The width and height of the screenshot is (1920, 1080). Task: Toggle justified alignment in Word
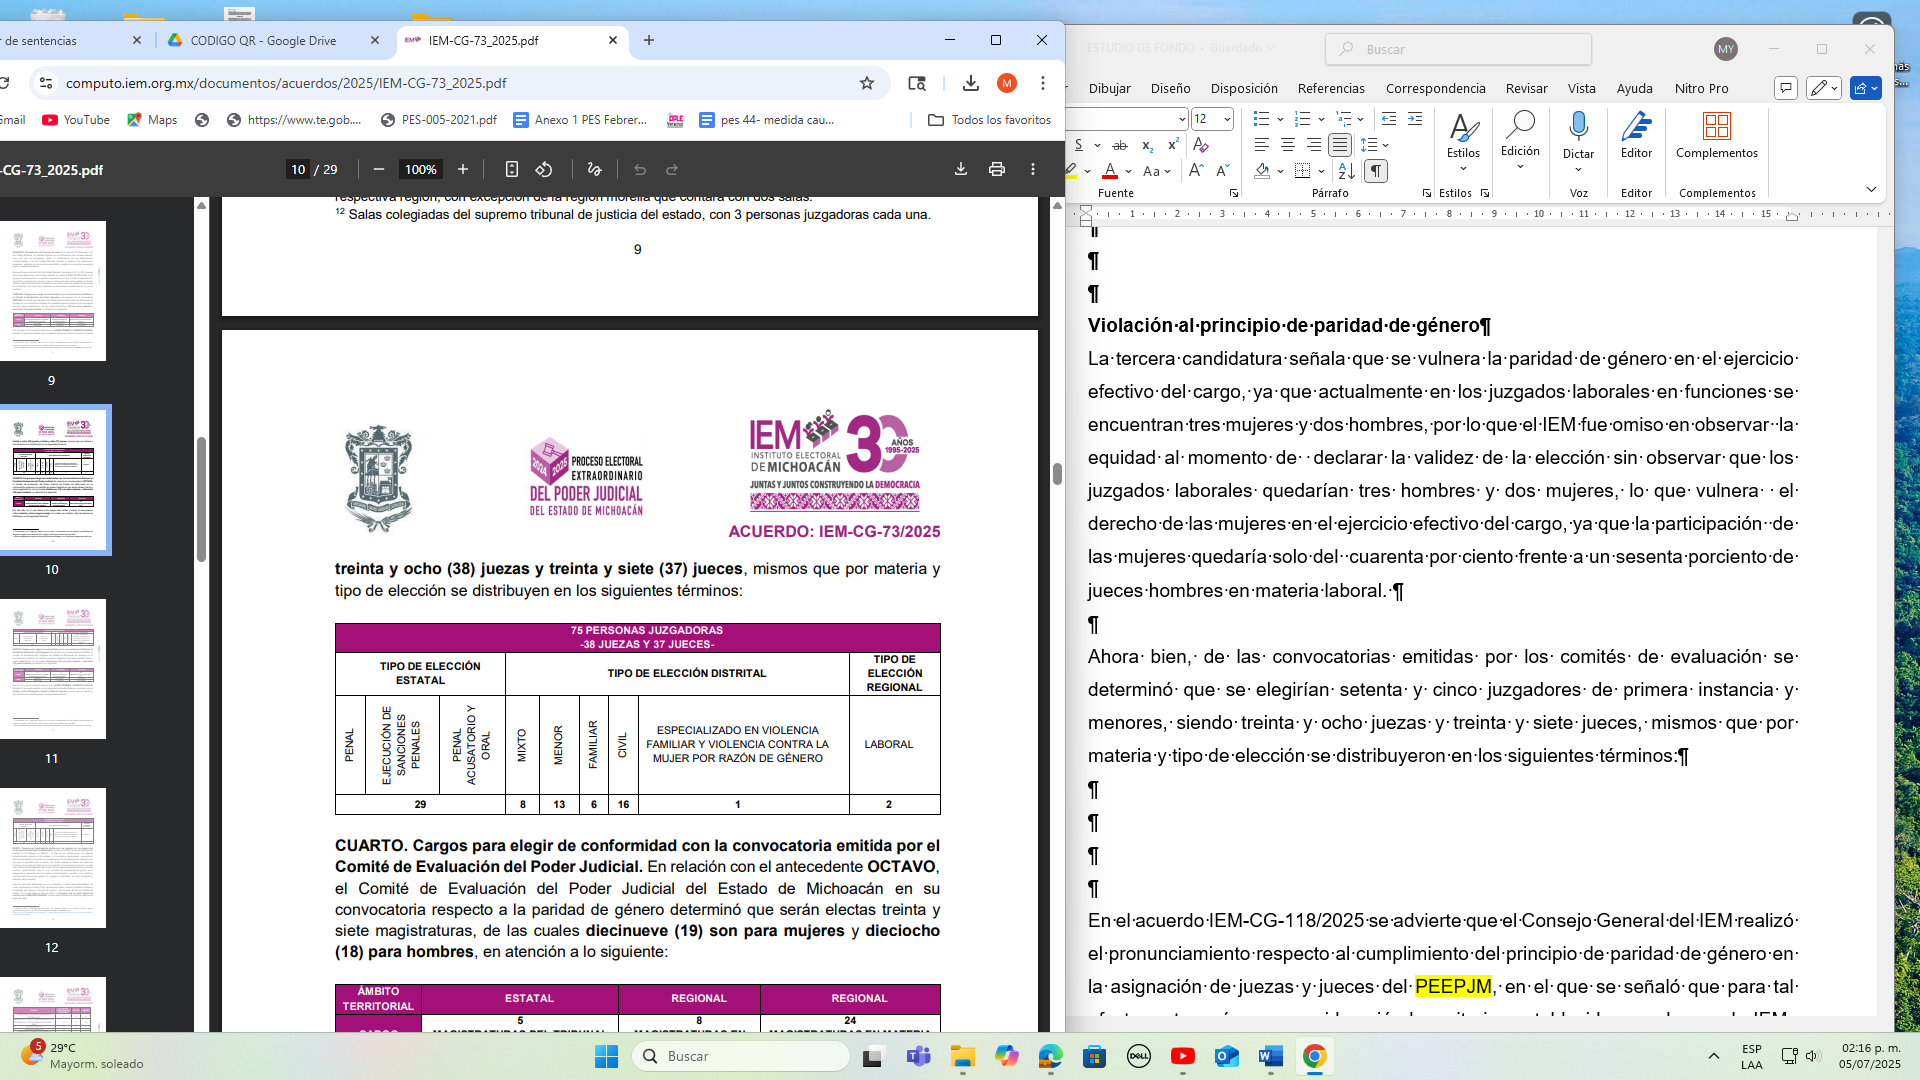click(1340, 145)
